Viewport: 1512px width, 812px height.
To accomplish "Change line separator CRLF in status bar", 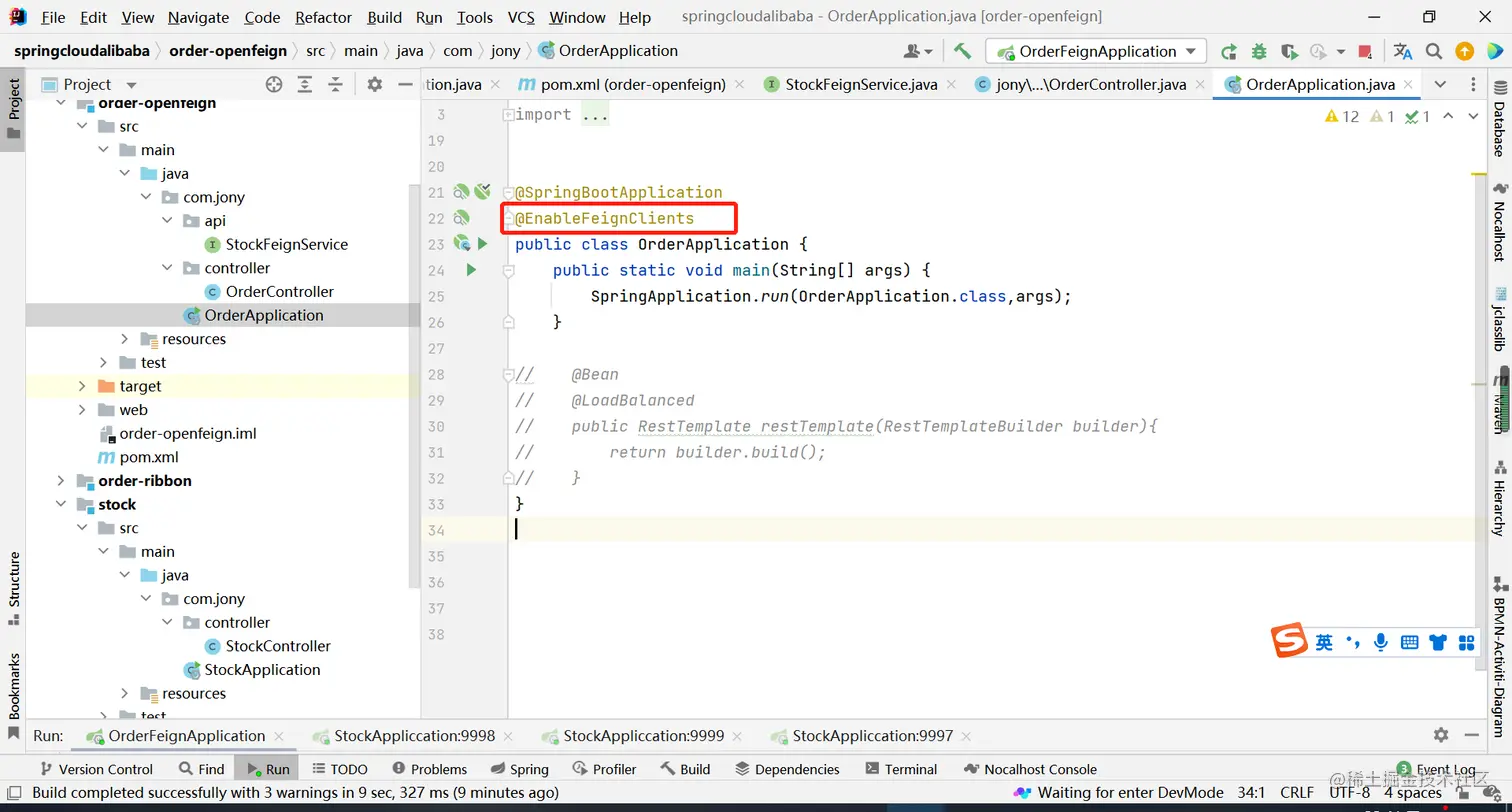I will (1298, 793).
